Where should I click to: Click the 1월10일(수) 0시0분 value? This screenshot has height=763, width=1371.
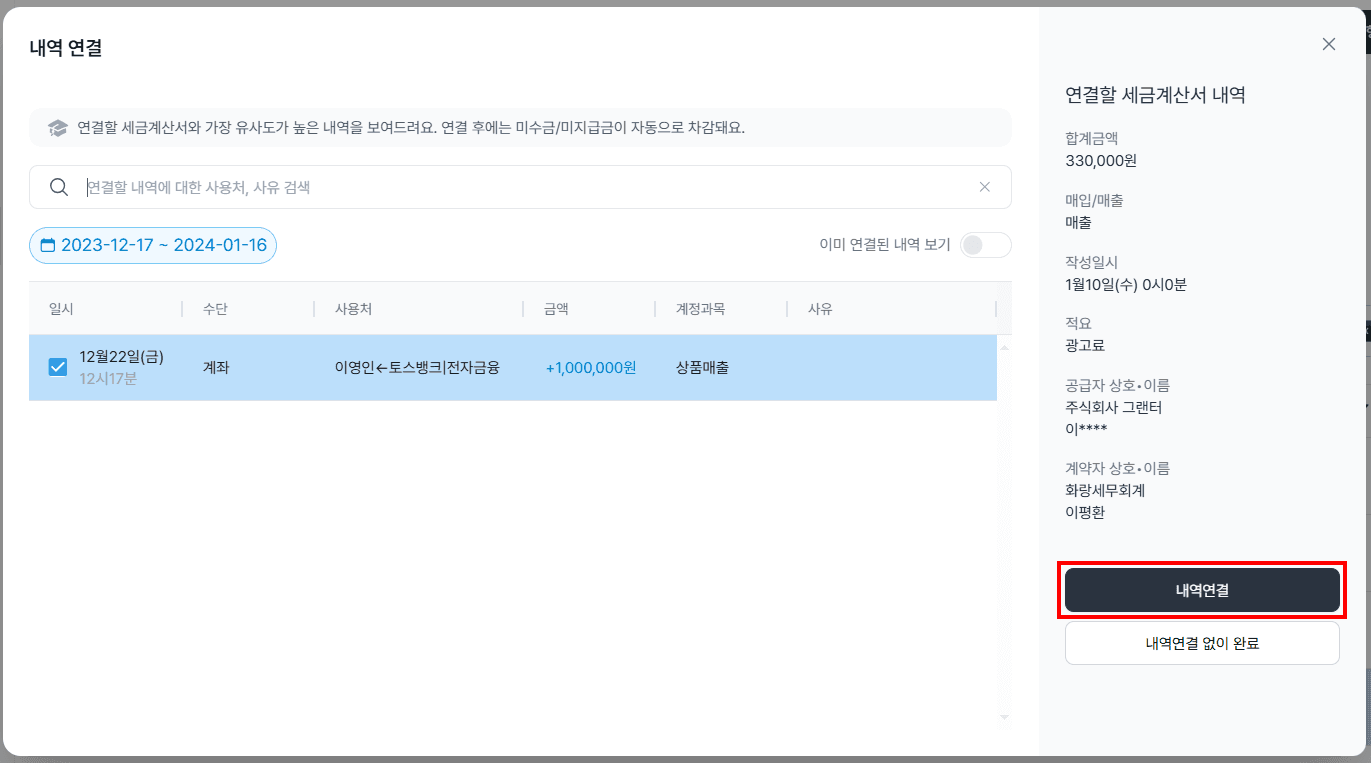tap(1126, 284)
